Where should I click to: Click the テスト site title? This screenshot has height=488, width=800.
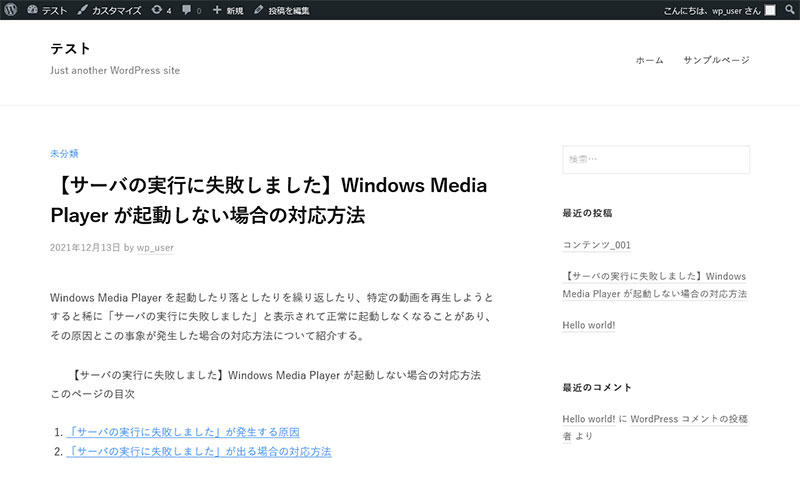(70, 48)
